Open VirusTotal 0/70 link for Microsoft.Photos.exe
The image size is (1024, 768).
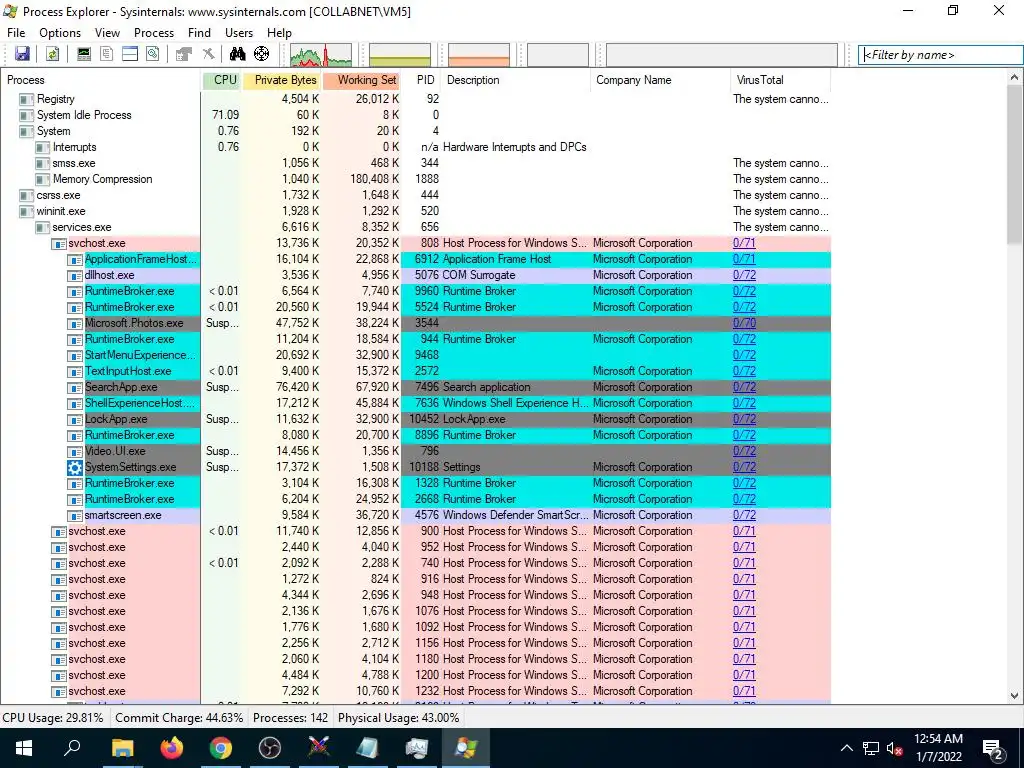[x=744, y=323]
